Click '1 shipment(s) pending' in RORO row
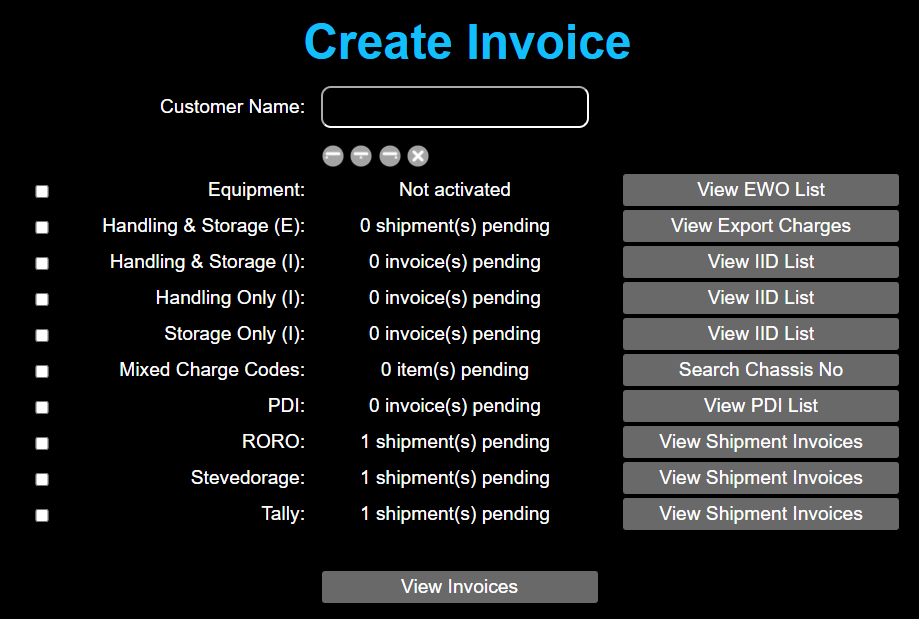The height and width of the screenshot is (619, 919). coord(455,443)
